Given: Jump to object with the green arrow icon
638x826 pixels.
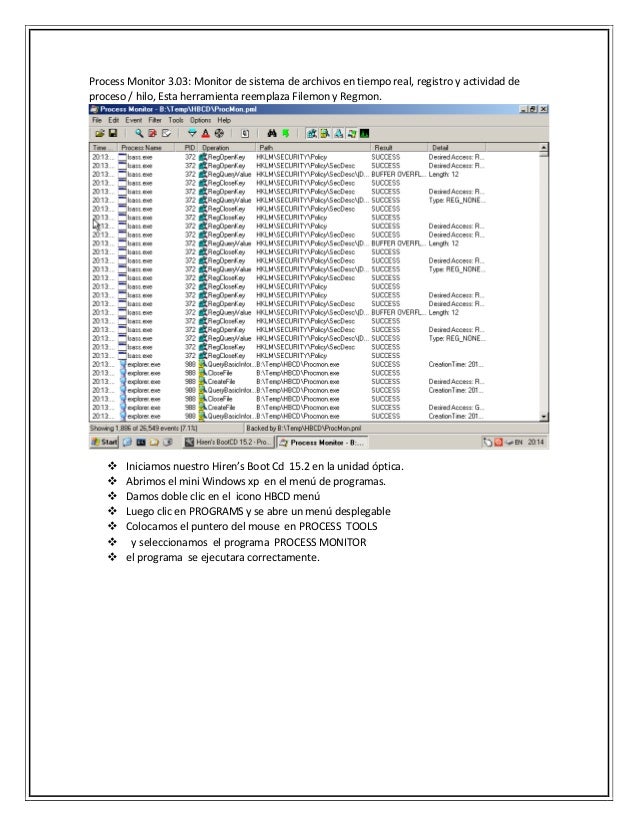Looking at the screenshot, I should pos(286,133).
